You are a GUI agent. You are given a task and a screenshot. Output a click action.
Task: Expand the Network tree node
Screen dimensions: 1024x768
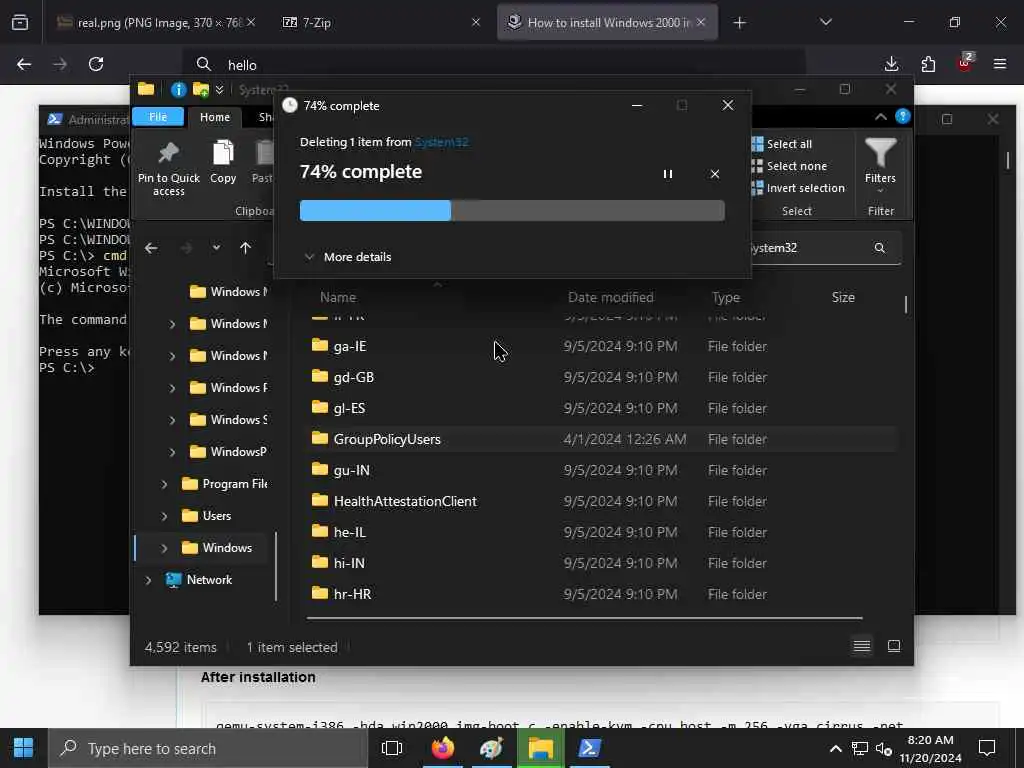(x=148, y=580)
